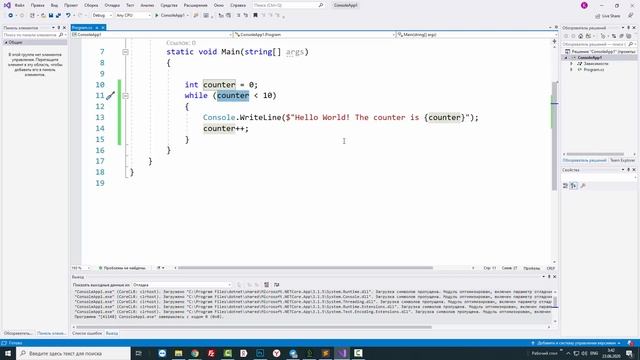Click the Live Share button
The height and width of the screenshot is (360, 640).
click(608, 16)
